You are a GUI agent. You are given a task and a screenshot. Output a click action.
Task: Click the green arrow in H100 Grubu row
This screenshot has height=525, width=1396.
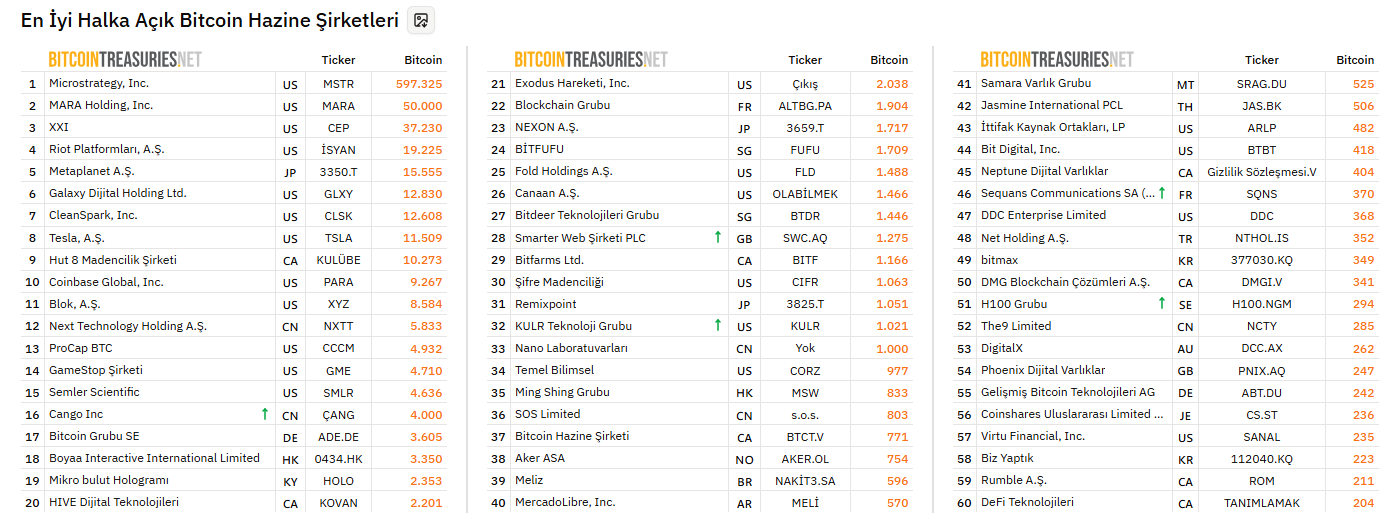(1162, 303)
